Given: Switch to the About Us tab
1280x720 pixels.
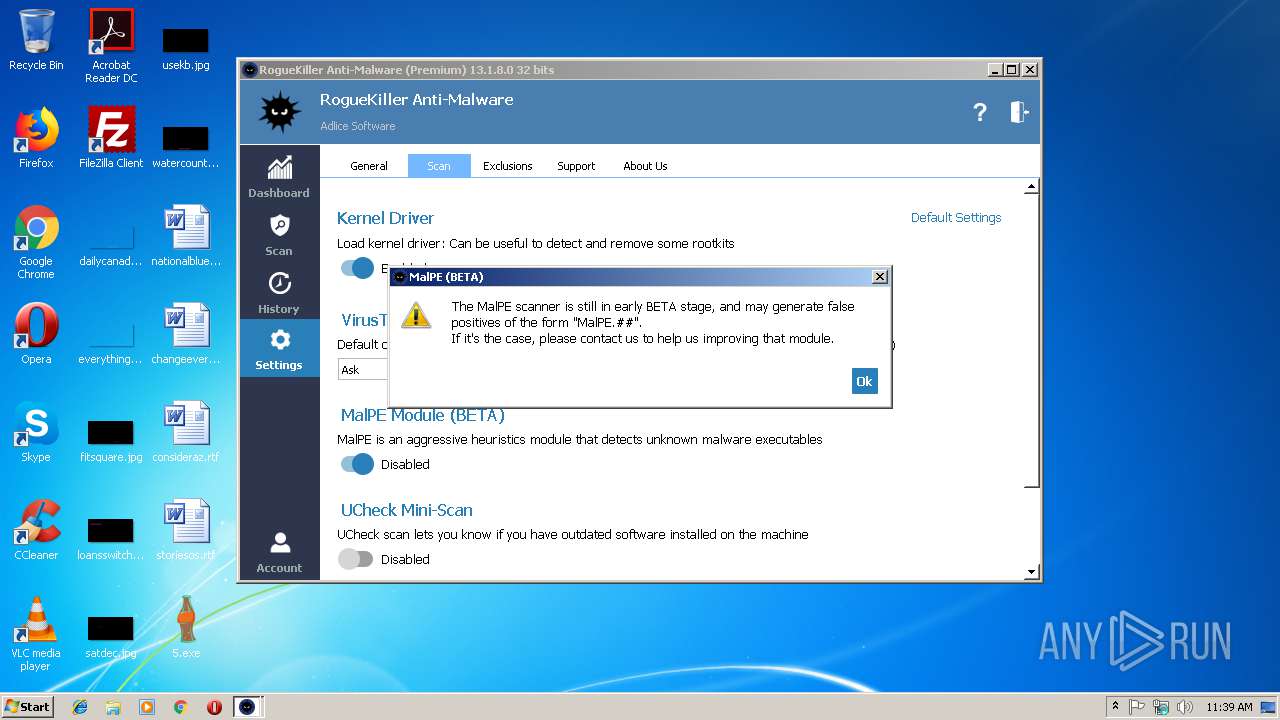Looking at the screenshot, I should 645,166.
